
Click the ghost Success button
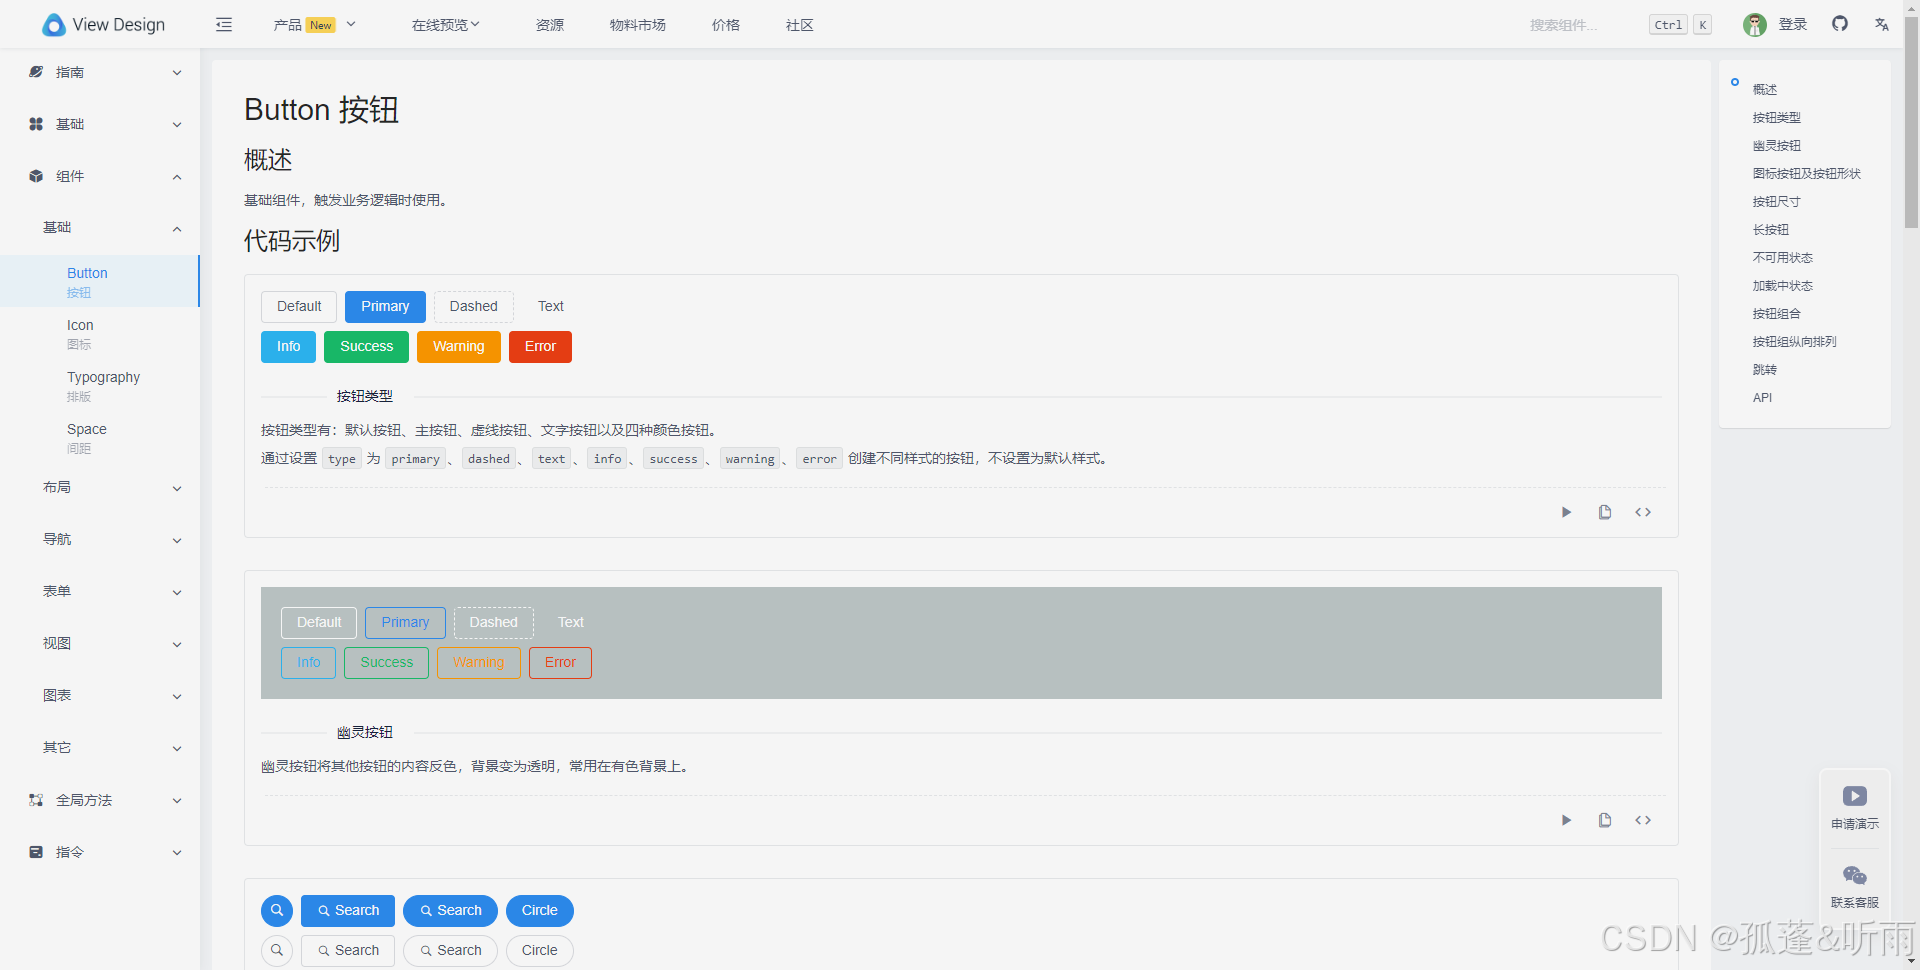point(386,663)
